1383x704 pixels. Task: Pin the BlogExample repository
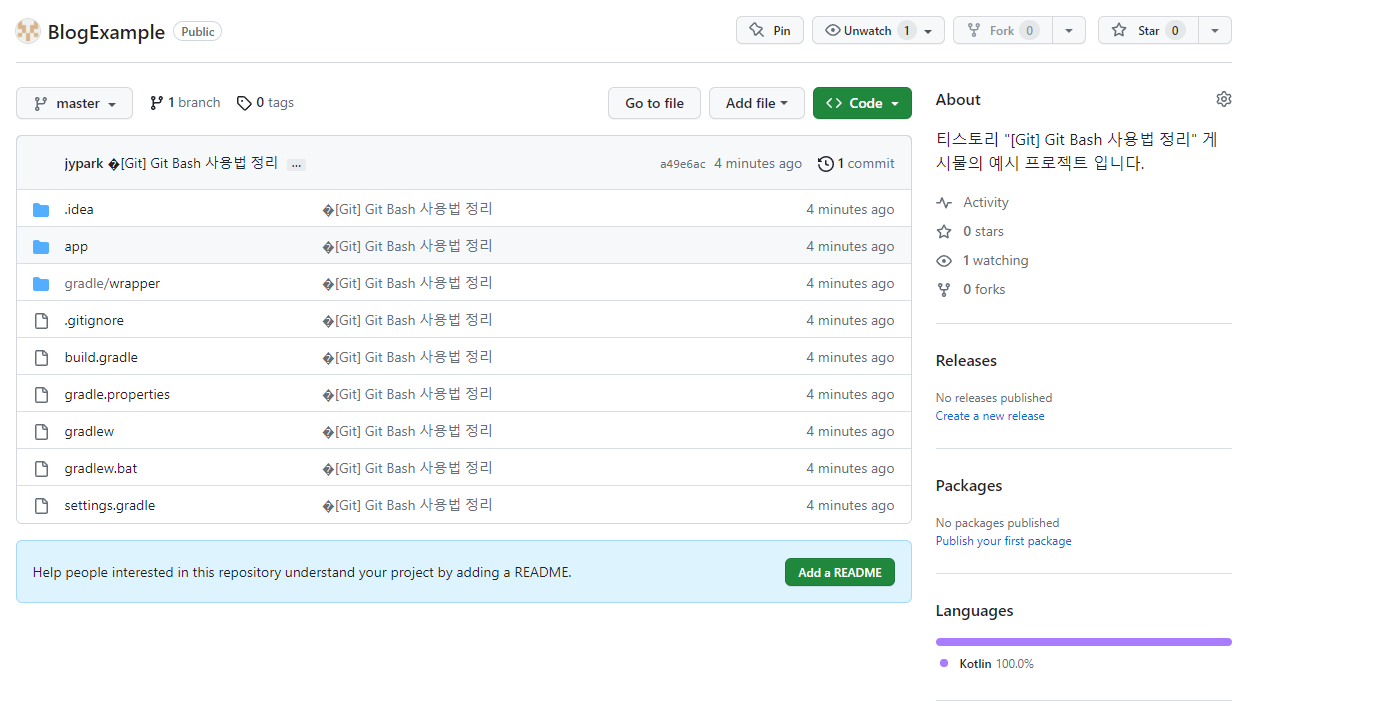(770, 31)
